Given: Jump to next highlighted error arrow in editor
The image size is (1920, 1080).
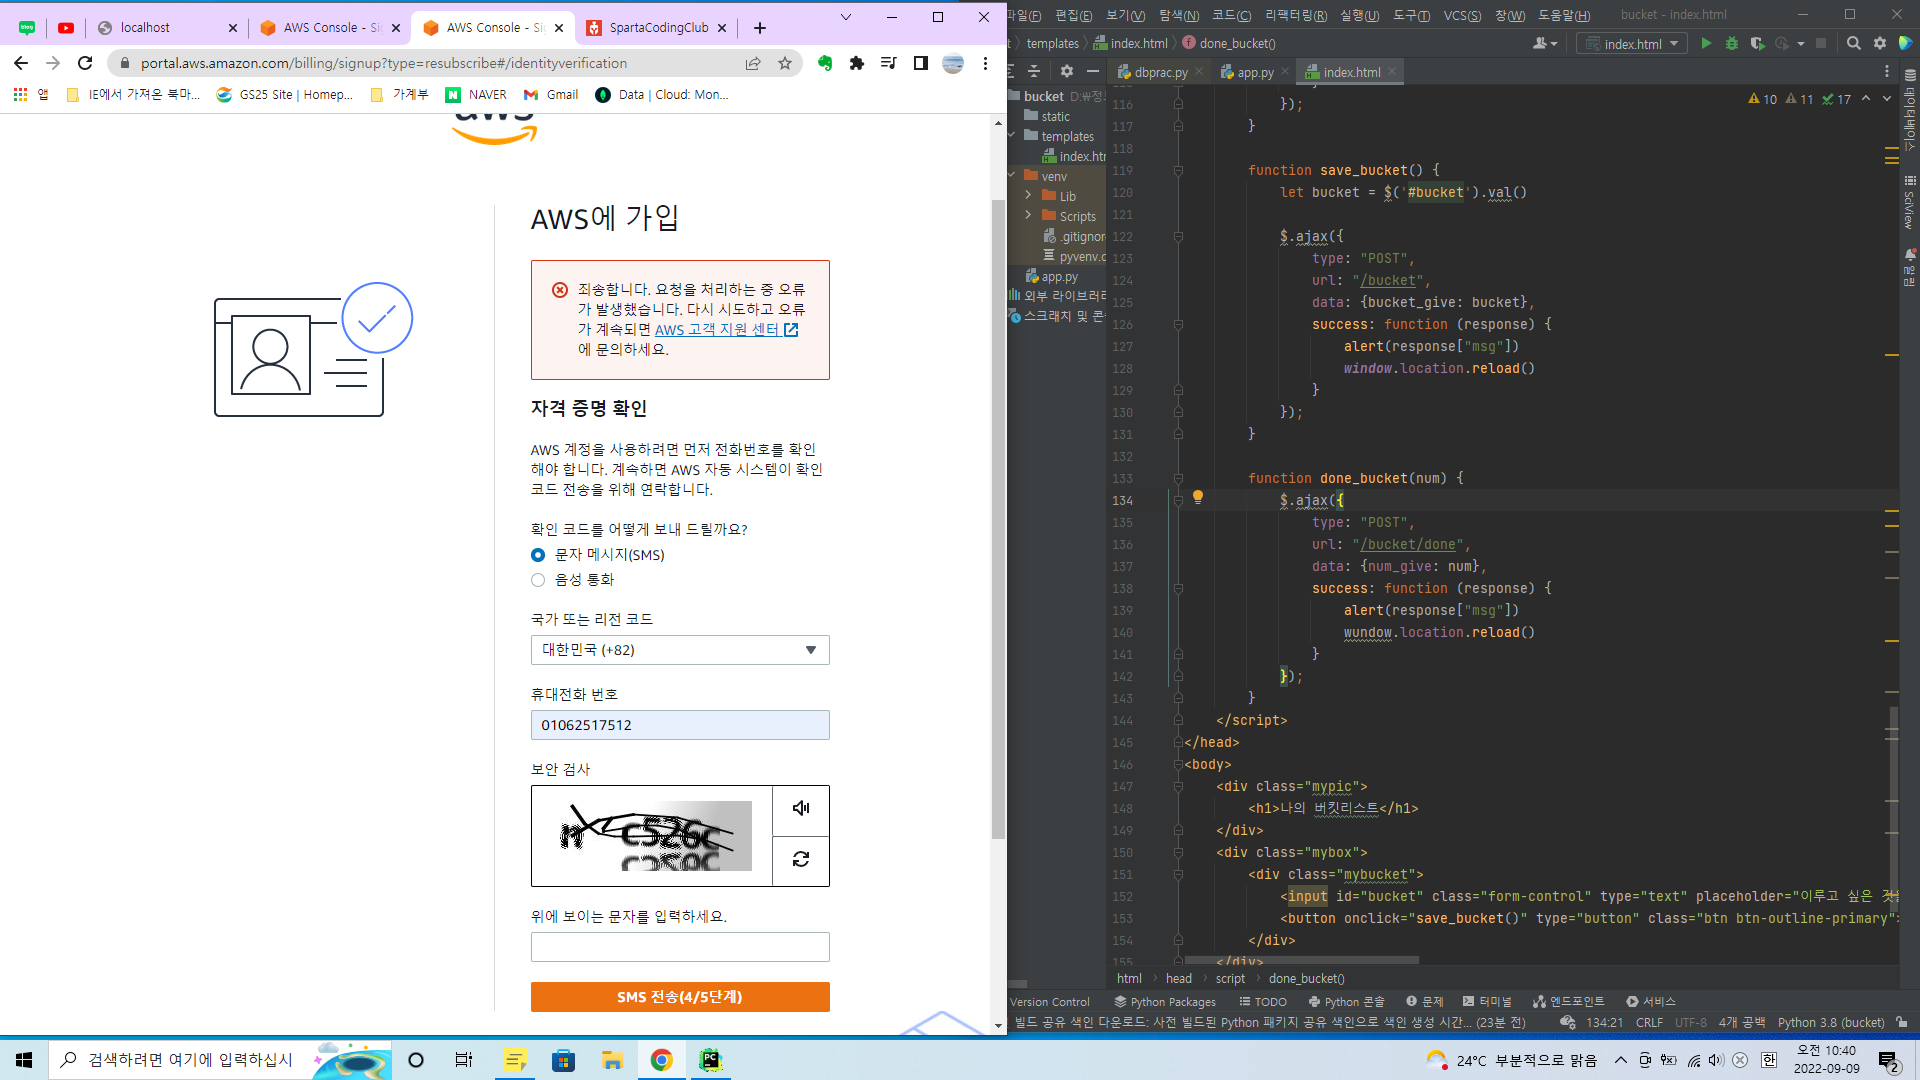Looking at the screenshot, I should pos(1887,99).
